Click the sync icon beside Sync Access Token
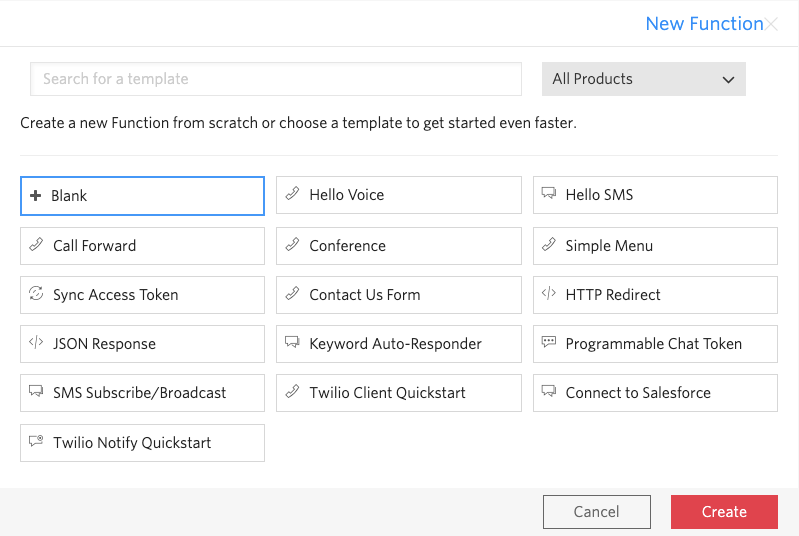The height and width of the screenshot is (536, 799). tap(36, 294)
